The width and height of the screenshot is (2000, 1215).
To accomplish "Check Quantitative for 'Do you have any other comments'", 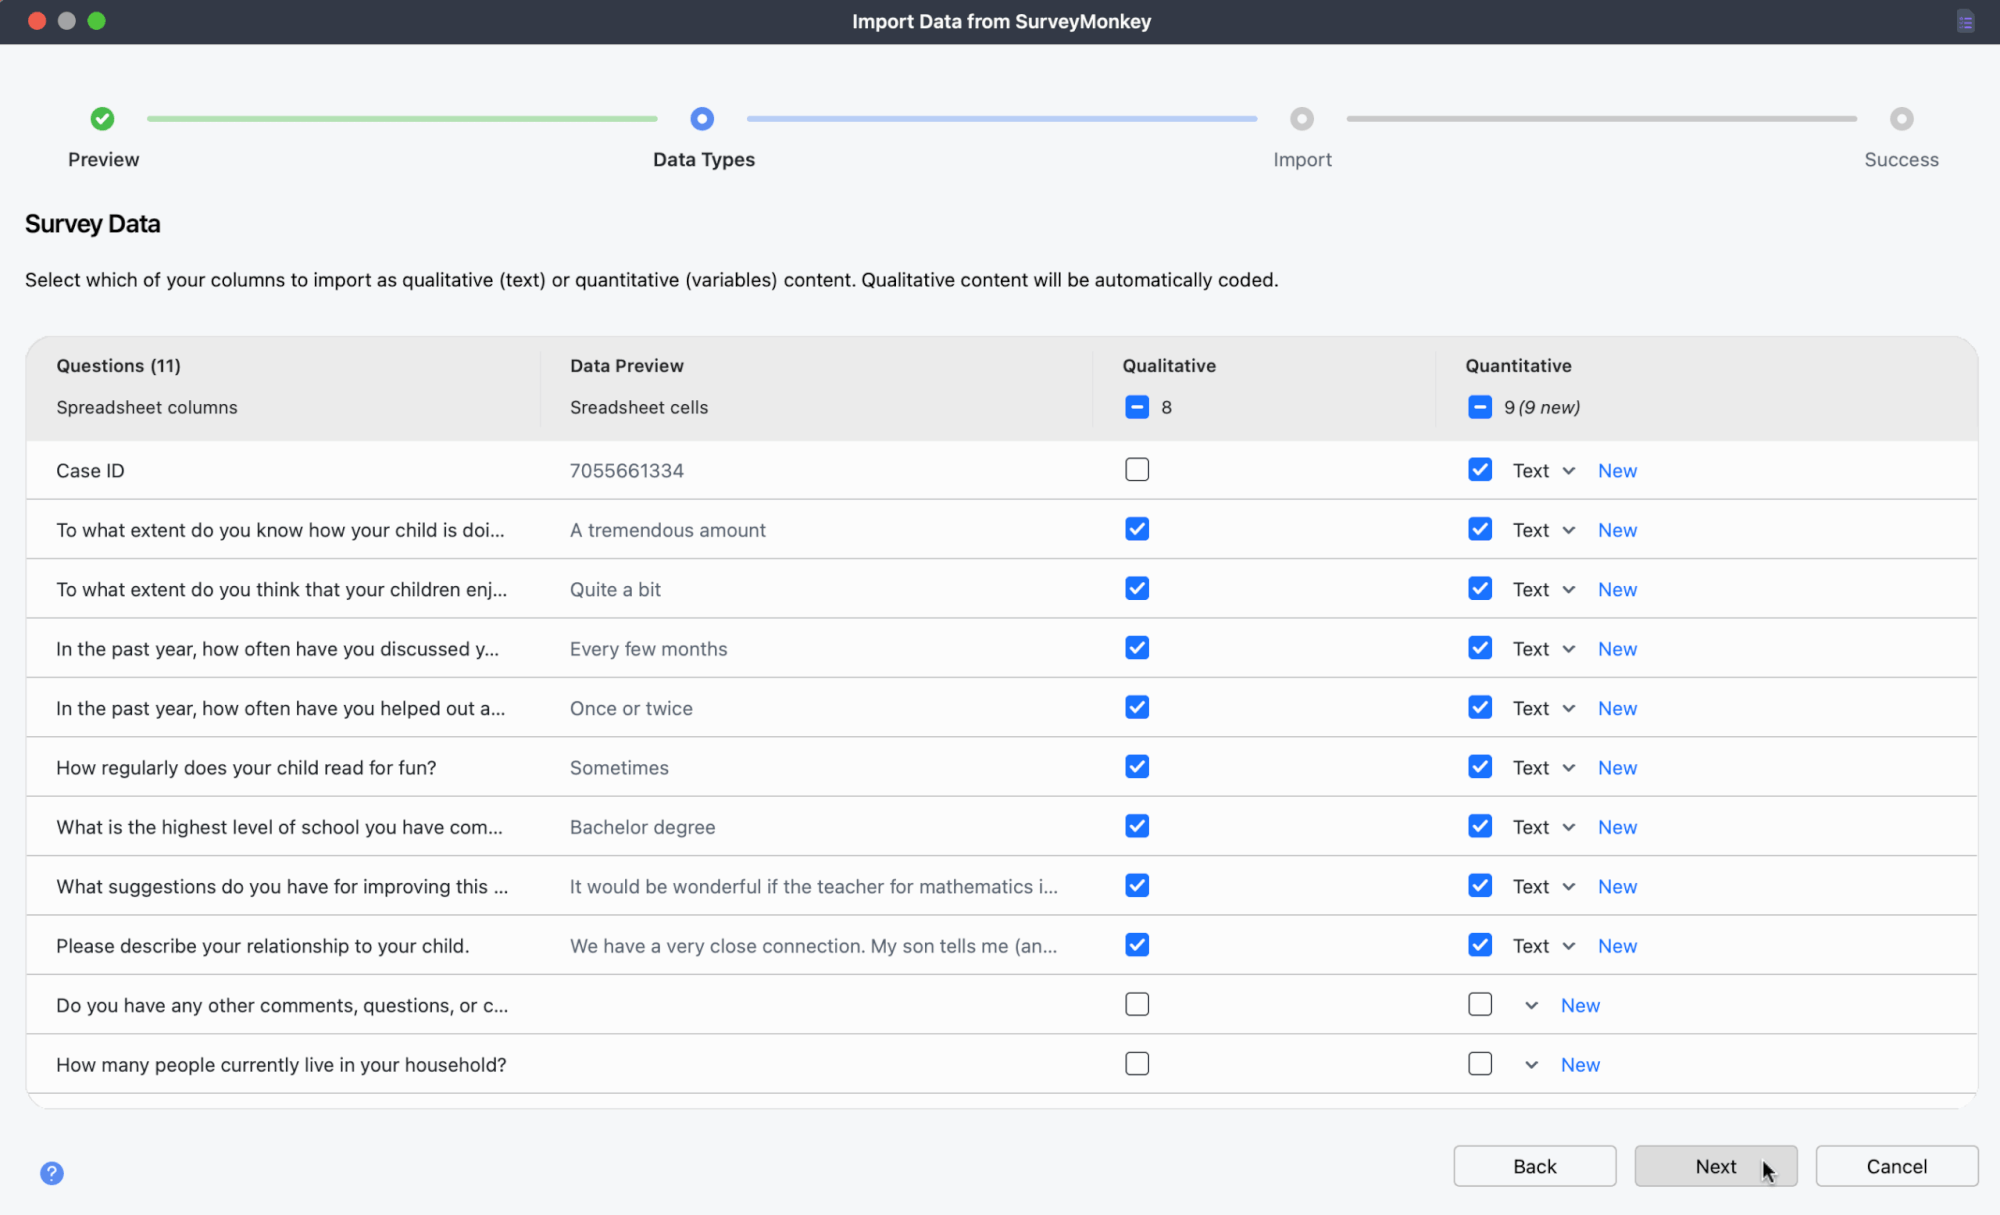I will (x=1480, y=1004).
